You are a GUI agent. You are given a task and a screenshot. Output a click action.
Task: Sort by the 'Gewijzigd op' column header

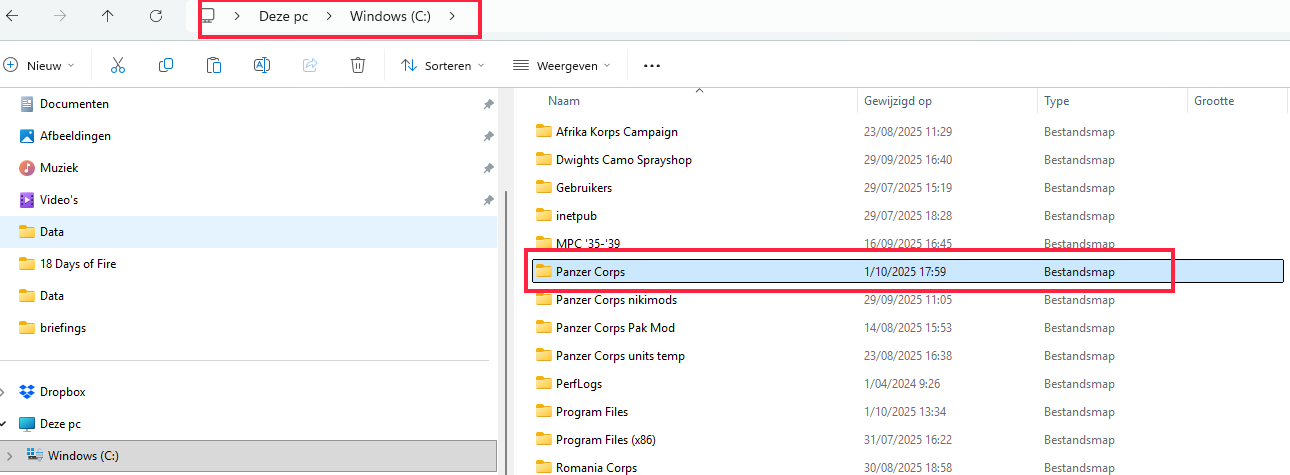coord(898,101)
